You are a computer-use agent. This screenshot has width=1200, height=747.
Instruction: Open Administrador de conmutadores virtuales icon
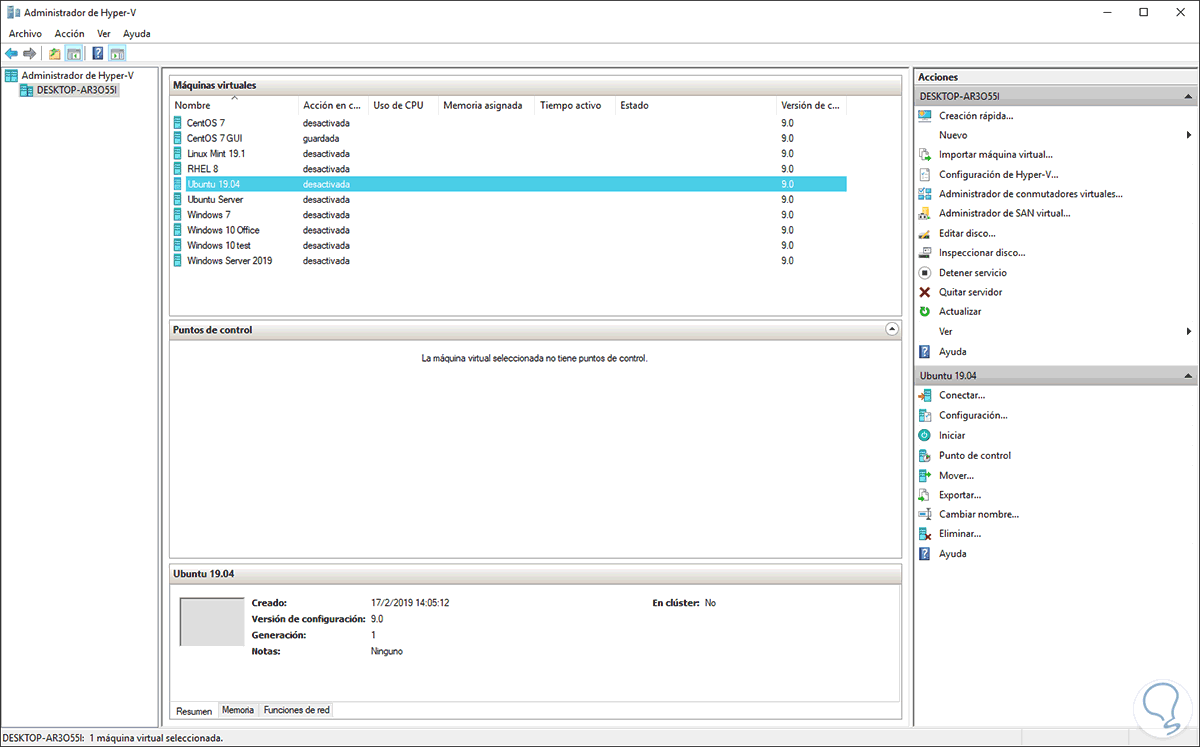(925, 194)
